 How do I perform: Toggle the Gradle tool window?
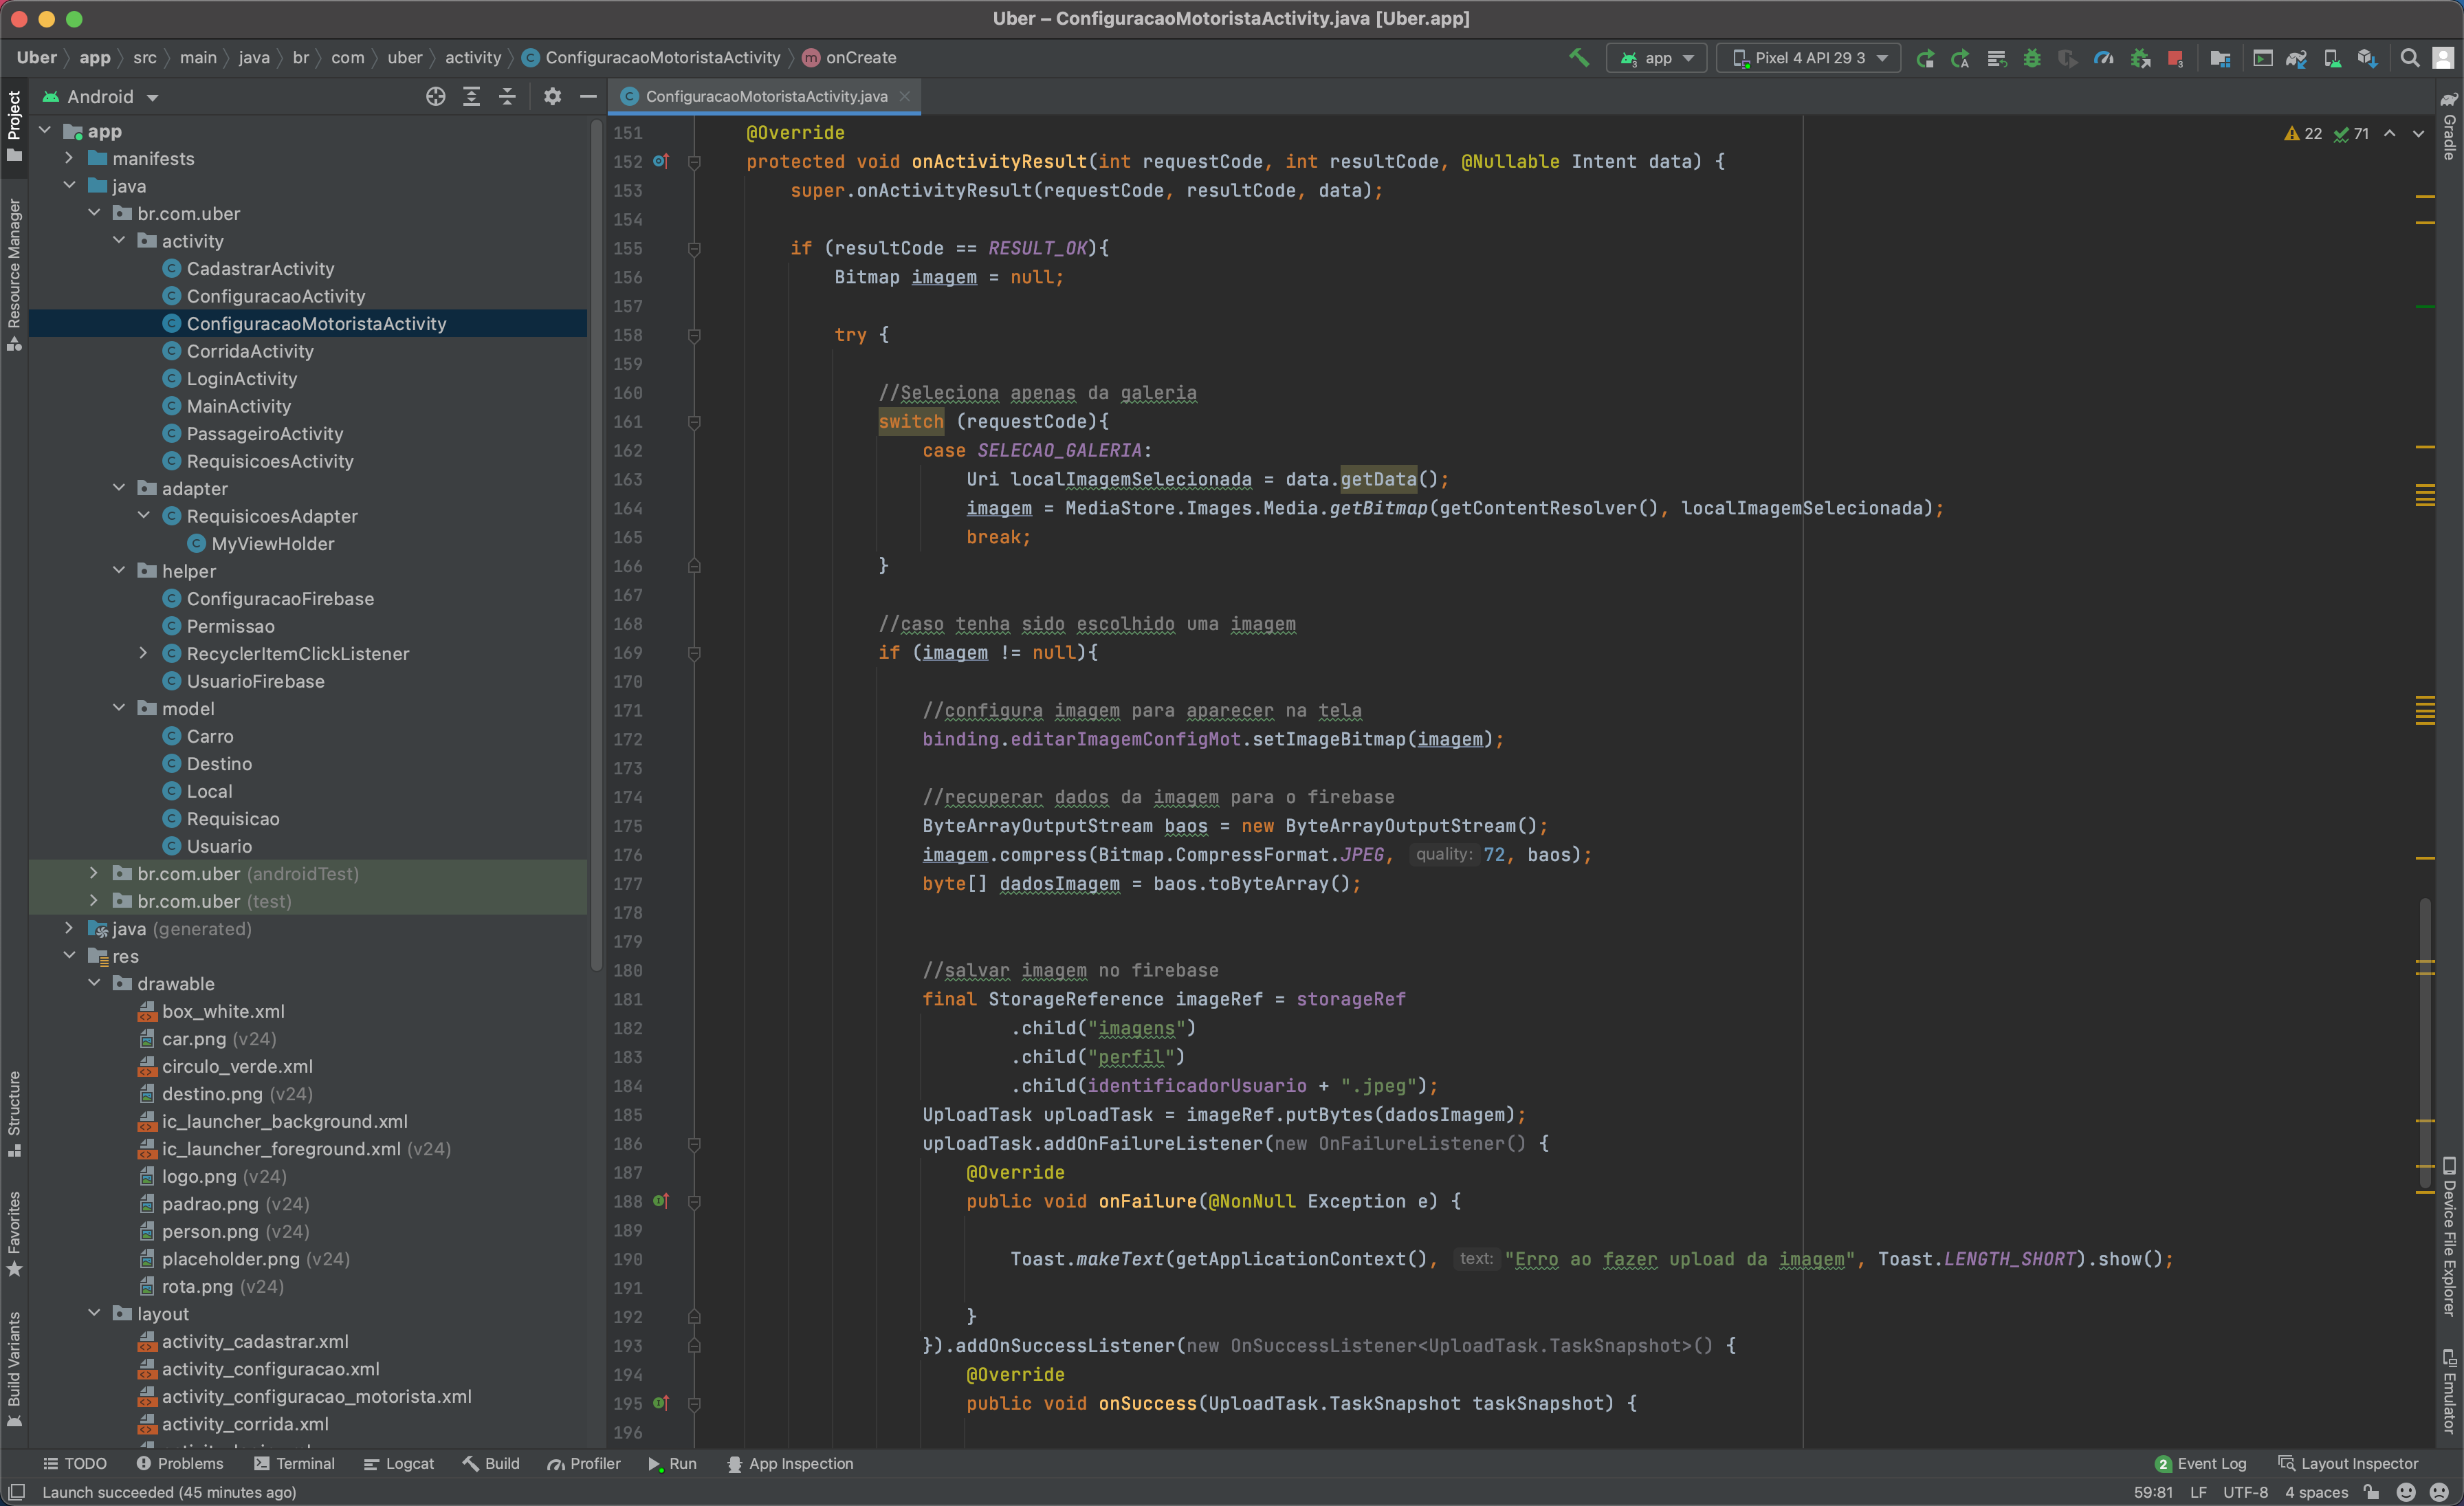[x=2449, y=126]
